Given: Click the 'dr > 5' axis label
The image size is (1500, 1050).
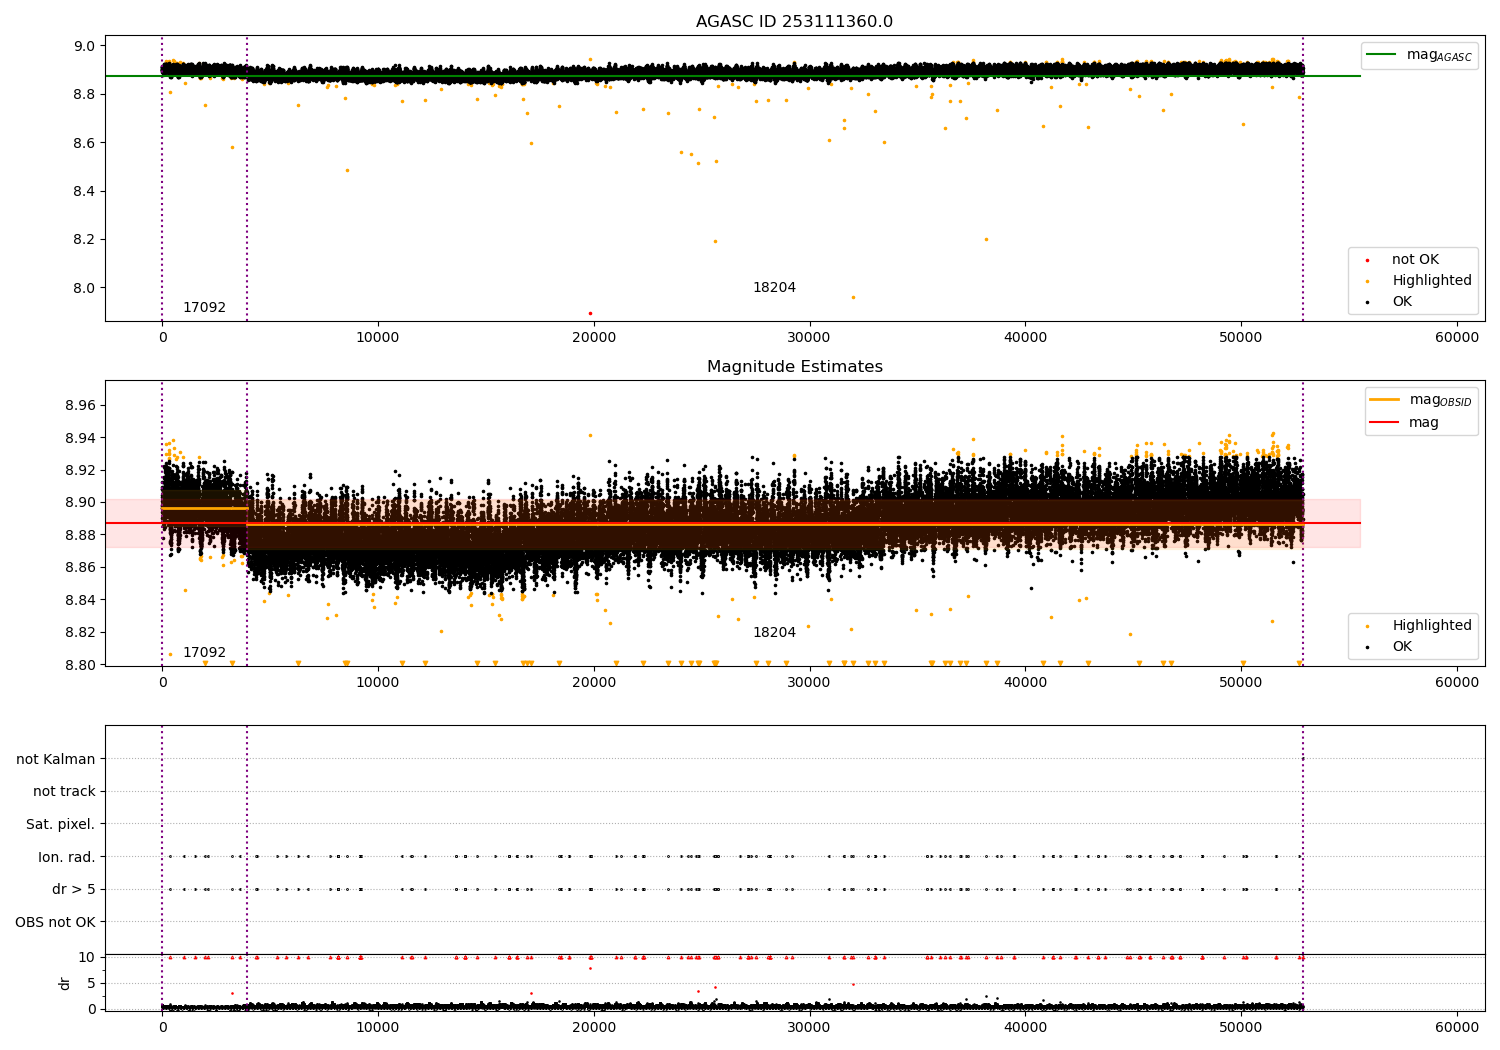Looking at the screenshot, I should (73, 889).
